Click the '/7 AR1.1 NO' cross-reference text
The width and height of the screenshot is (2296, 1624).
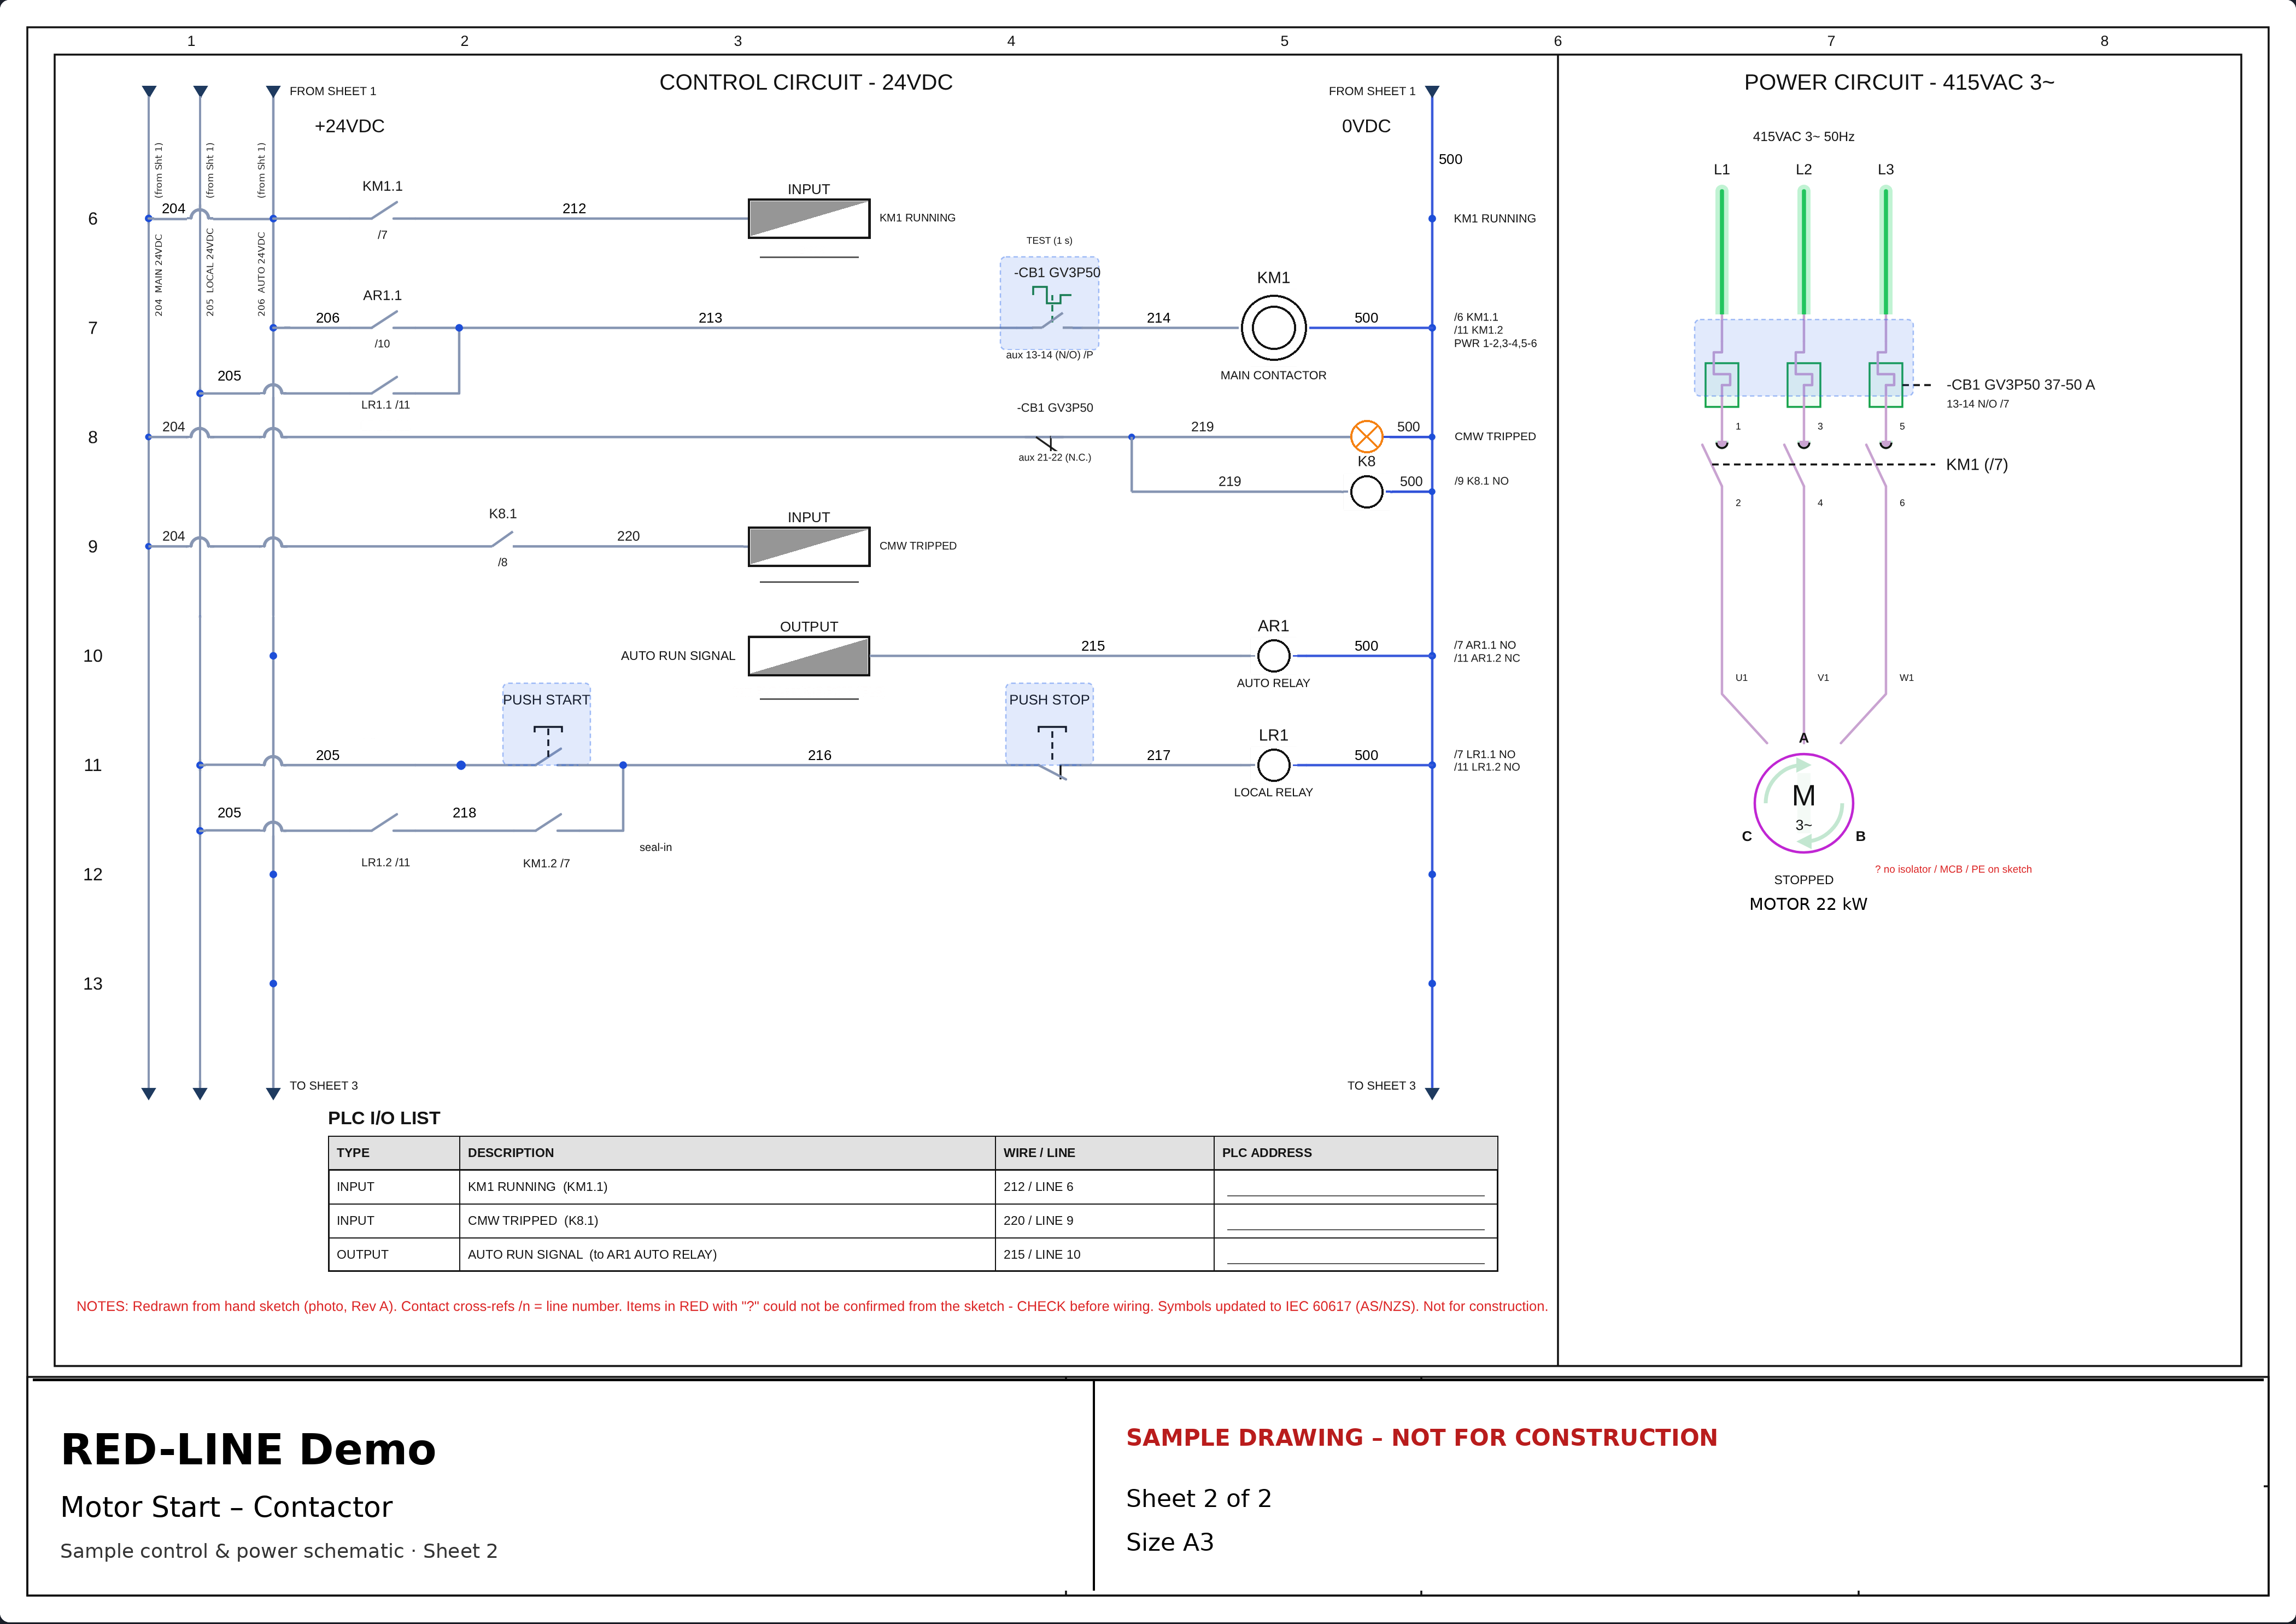(1485, 645)
